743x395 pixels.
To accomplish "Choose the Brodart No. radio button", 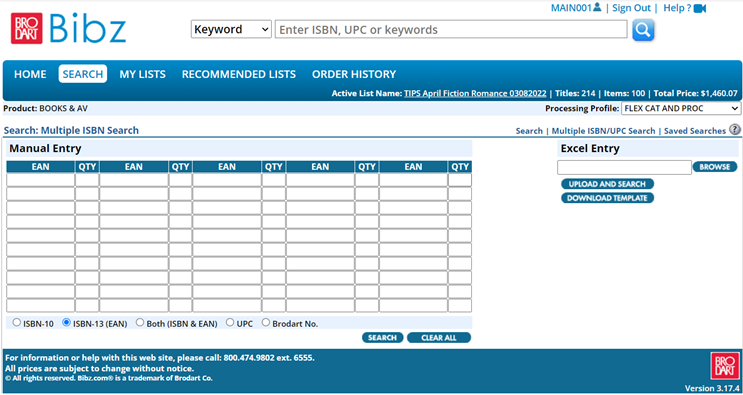I will tap(266, 323).
